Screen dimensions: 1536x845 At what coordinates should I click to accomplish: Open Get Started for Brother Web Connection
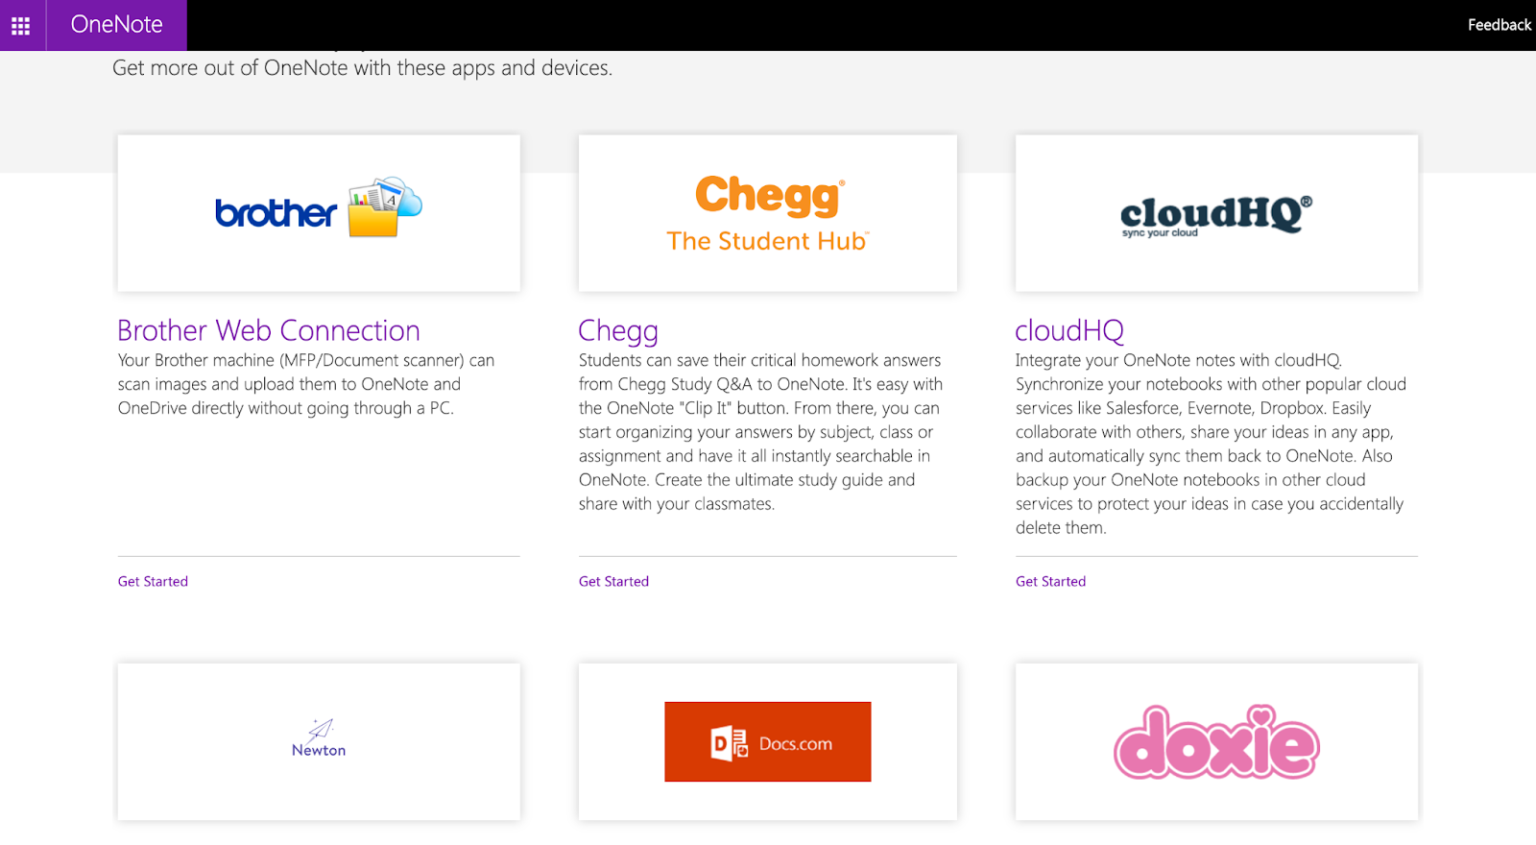pyautogui.click(x=152, y=581)
